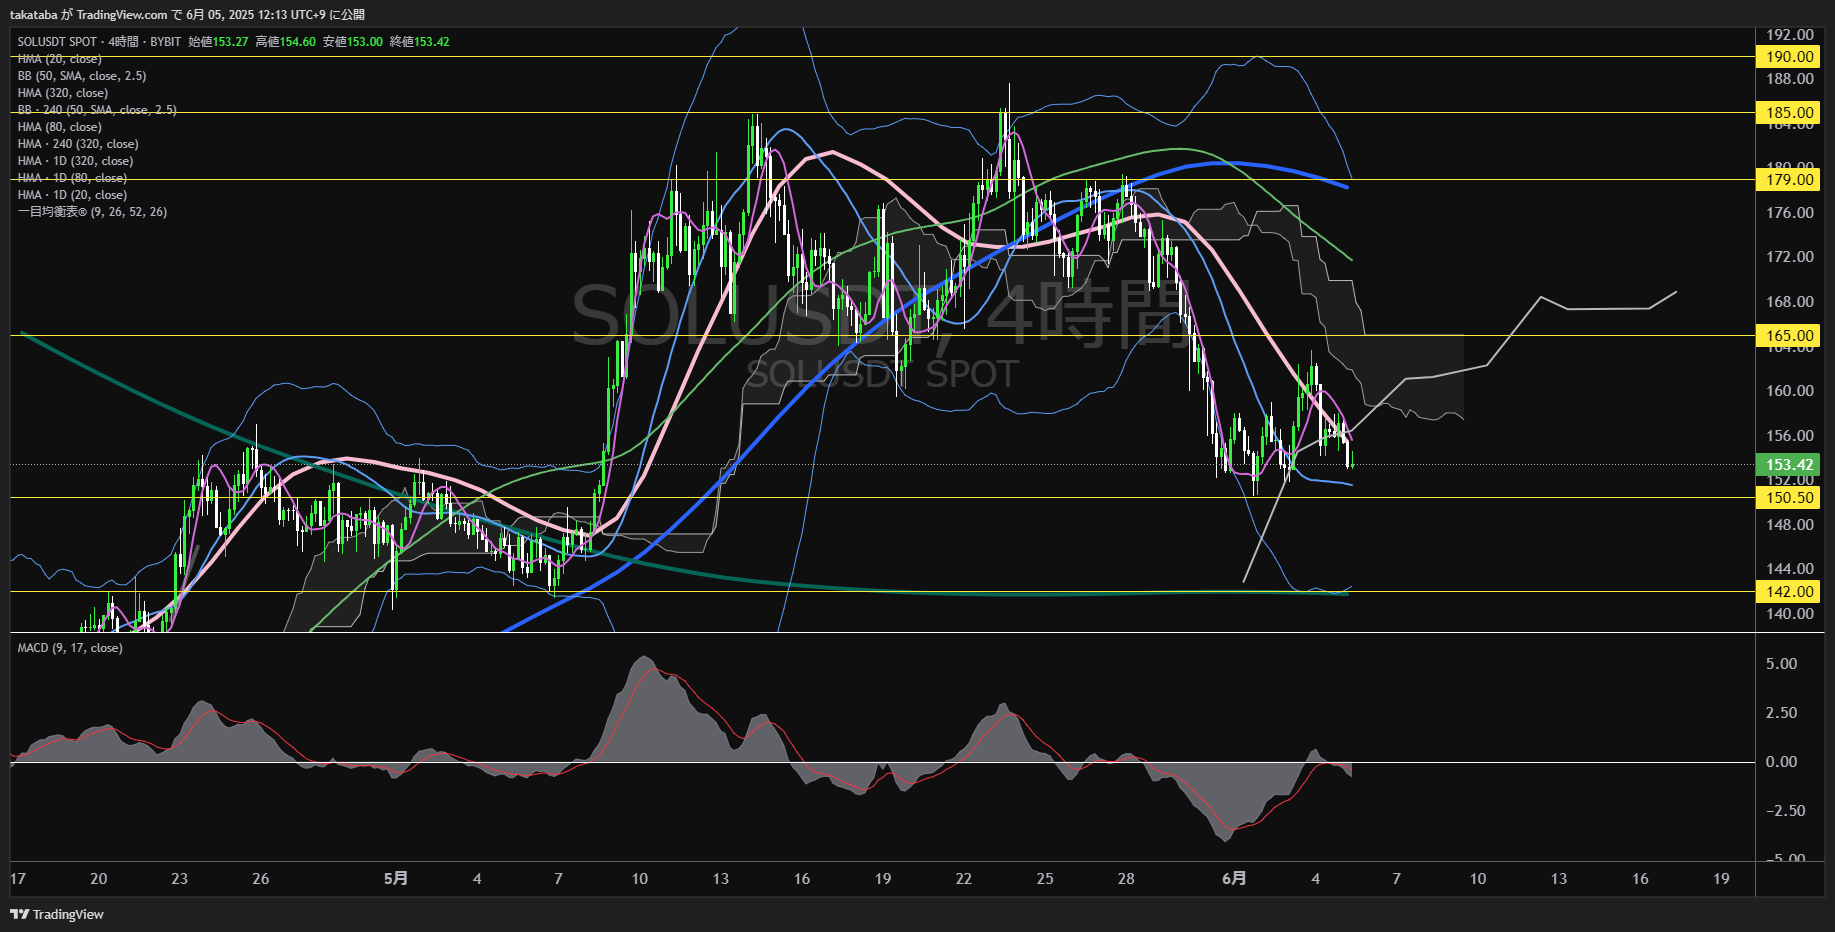Click the MACD 0.00 scale value
This screenshot has height=932, width=1835.
point(1781,762)
